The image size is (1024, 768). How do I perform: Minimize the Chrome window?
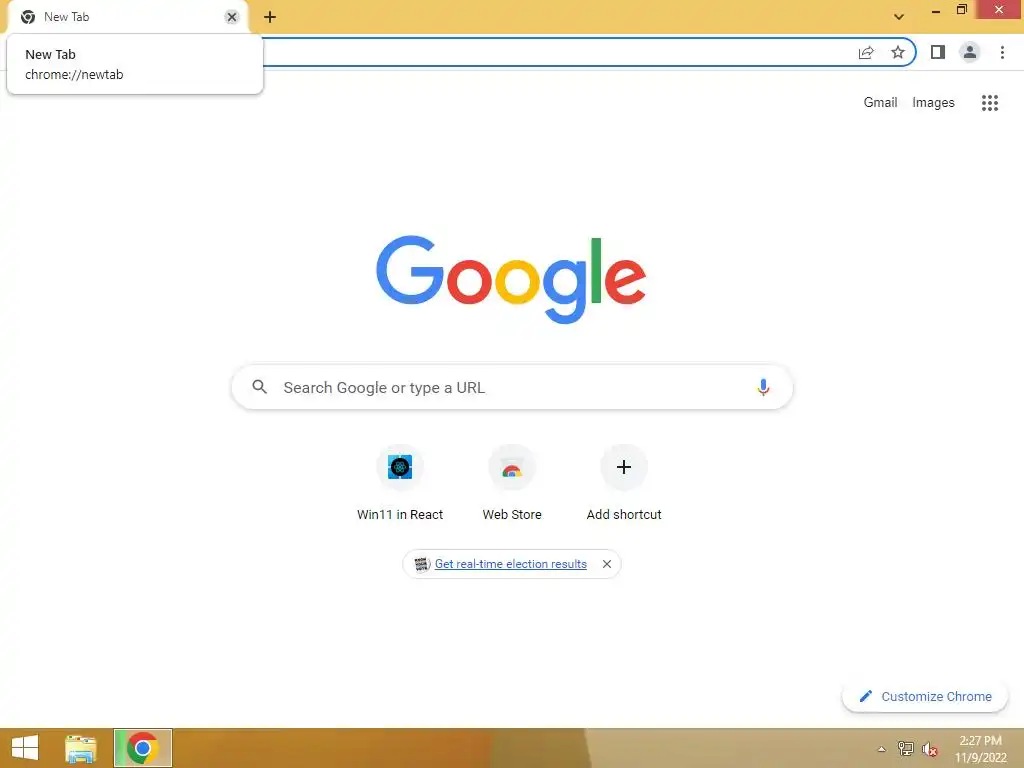(x=936, y=10)
